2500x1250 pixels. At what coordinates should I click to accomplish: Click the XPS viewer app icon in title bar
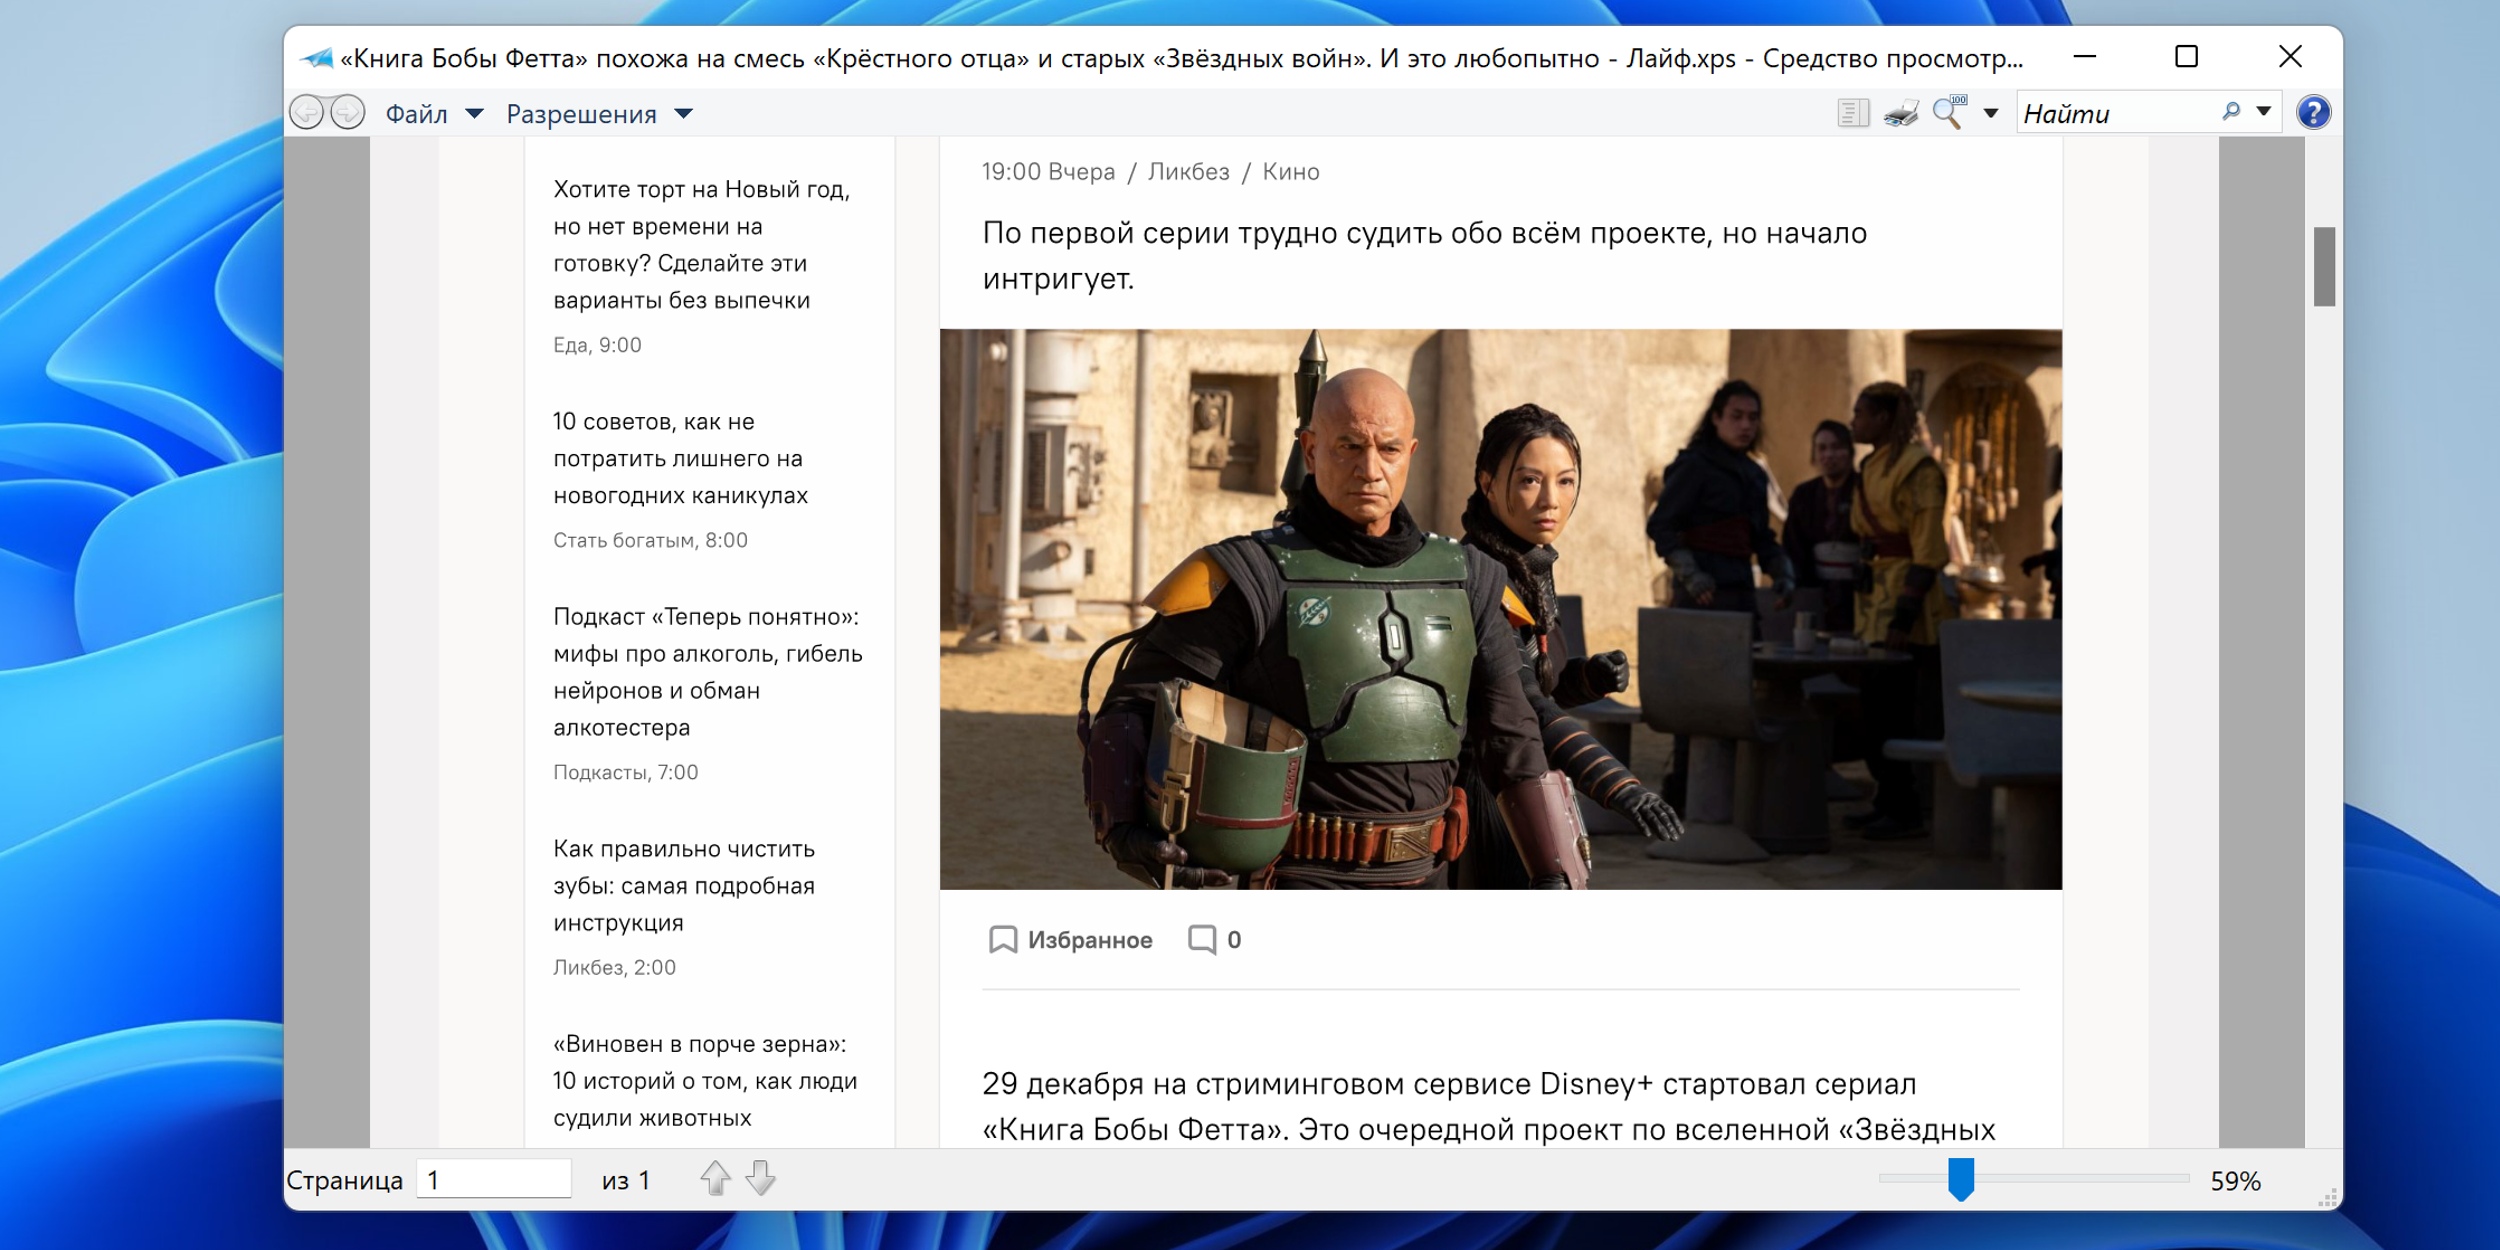pos(316,58)
